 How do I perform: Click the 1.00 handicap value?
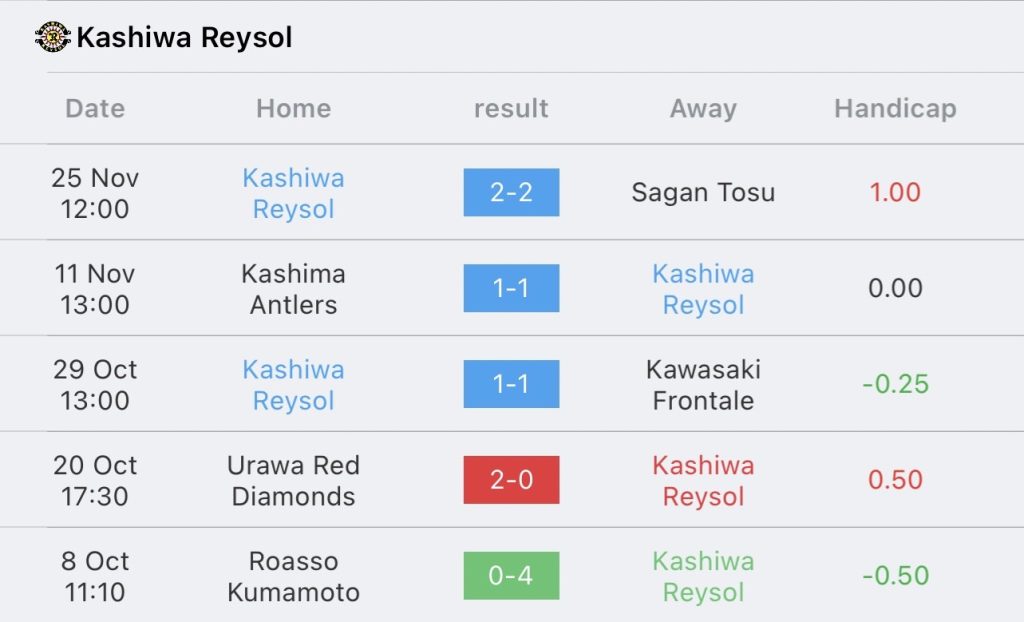895,192
